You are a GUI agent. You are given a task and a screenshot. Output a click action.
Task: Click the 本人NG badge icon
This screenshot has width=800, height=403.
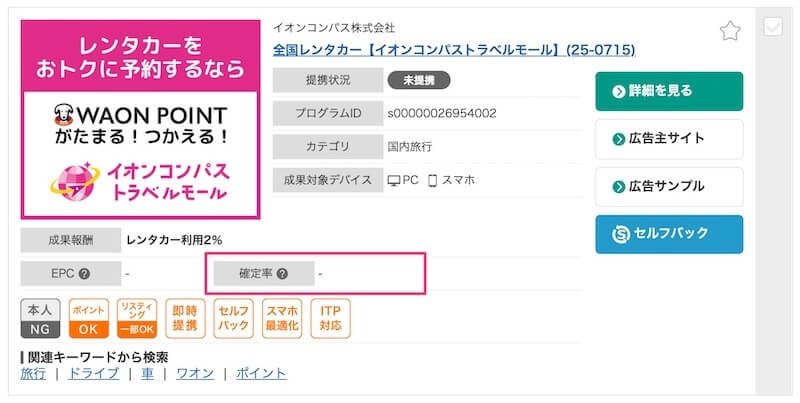40,317
